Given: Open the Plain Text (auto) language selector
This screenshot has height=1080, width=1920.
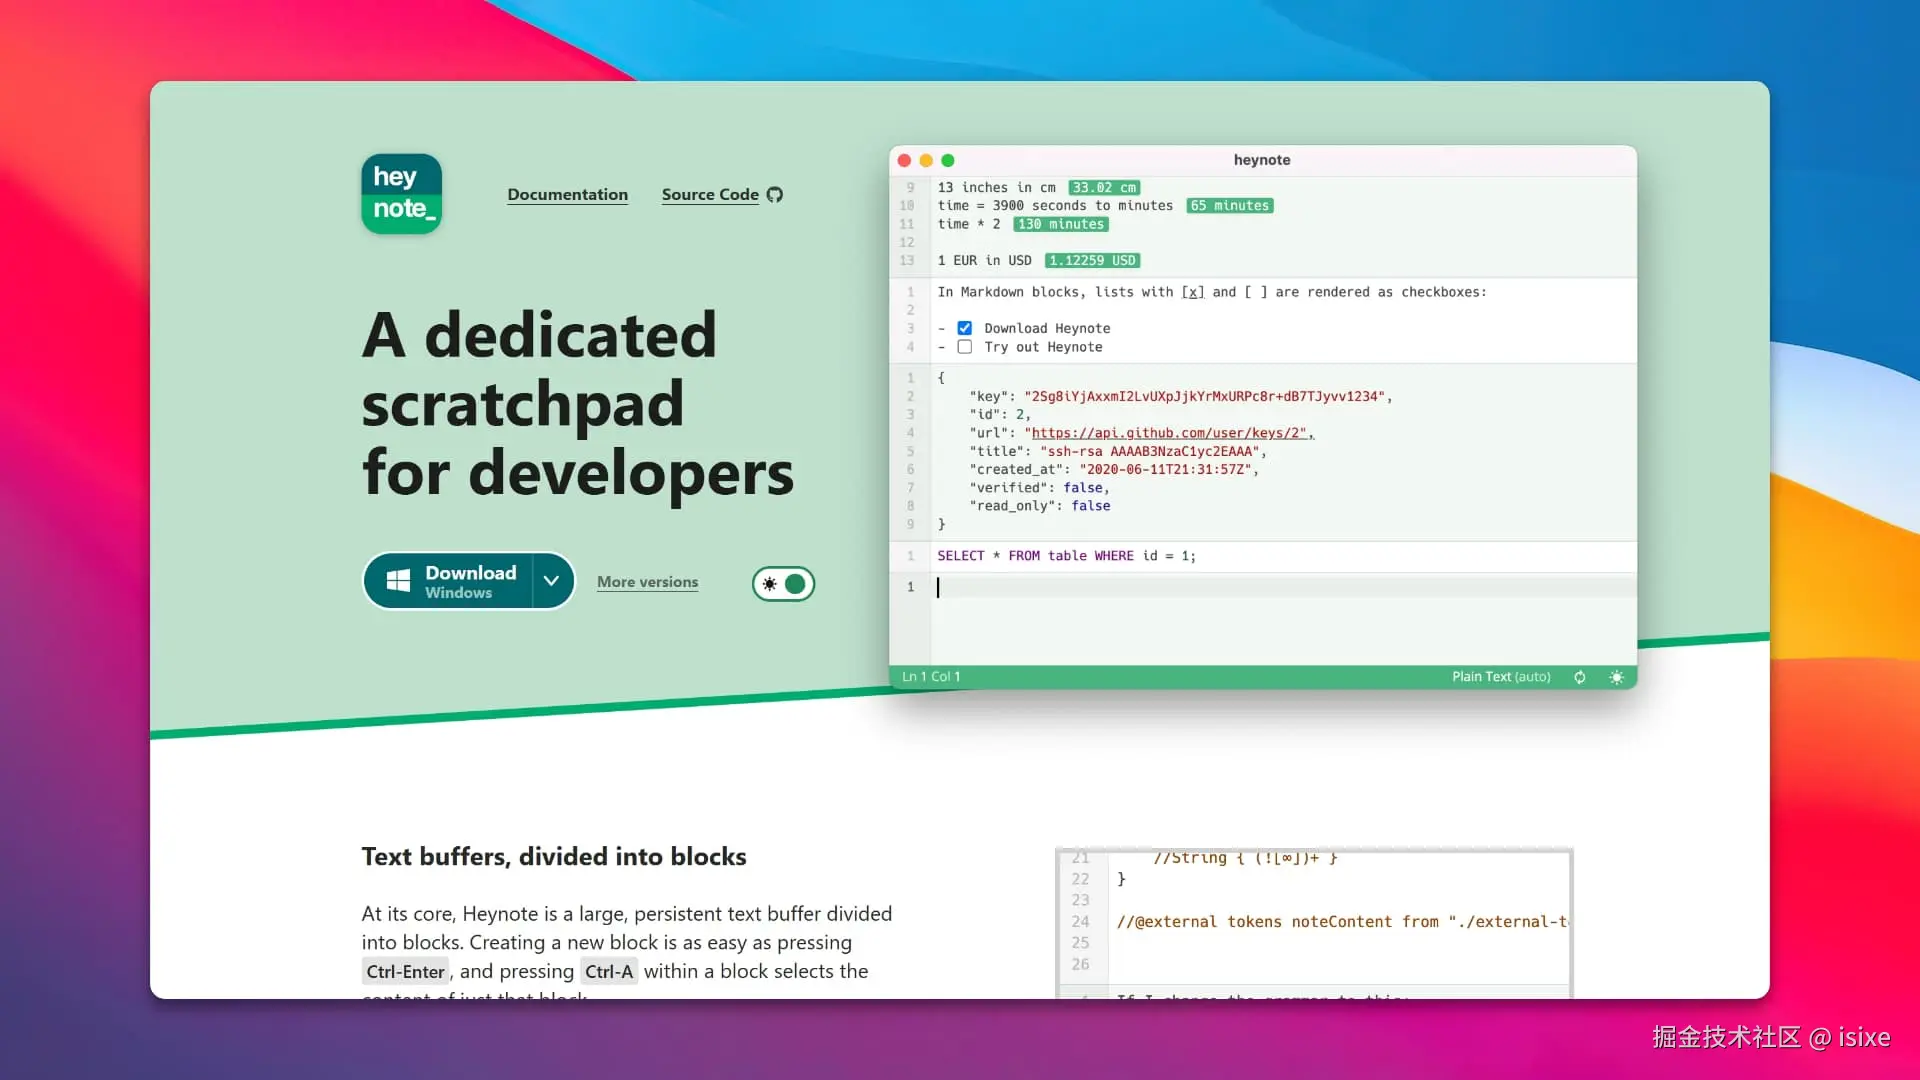Looking at the screenshot, I should 1500,677.
